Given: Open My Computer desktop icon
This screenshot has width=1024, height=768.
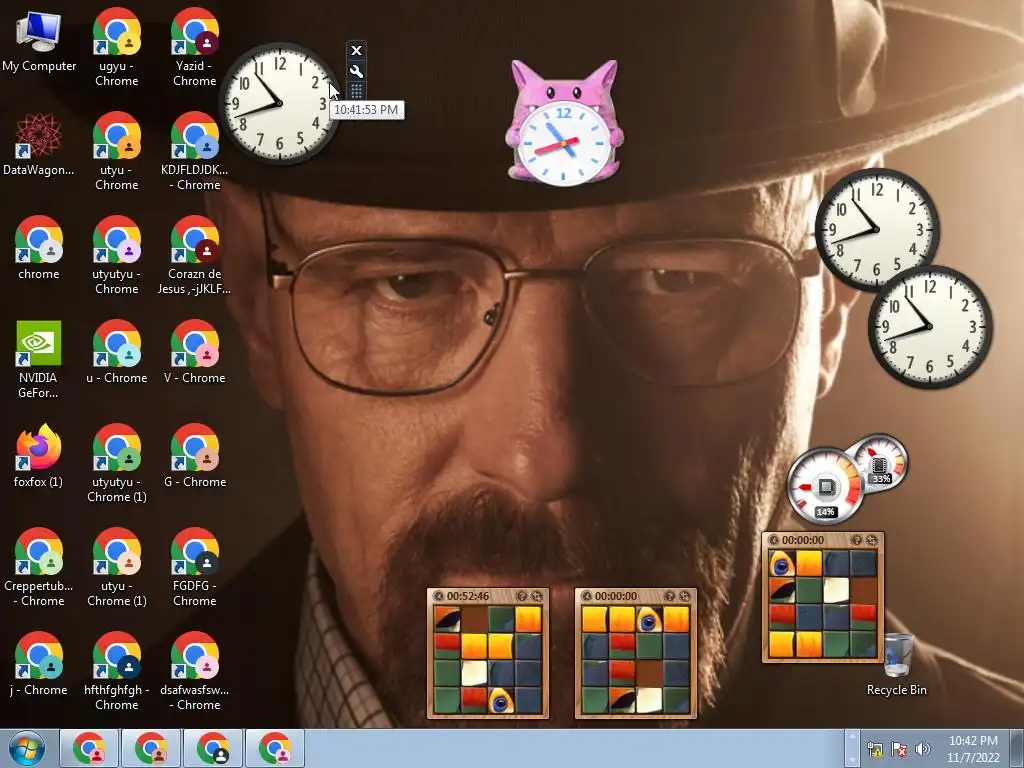Looking at the screenshot, I should [39, 41].
